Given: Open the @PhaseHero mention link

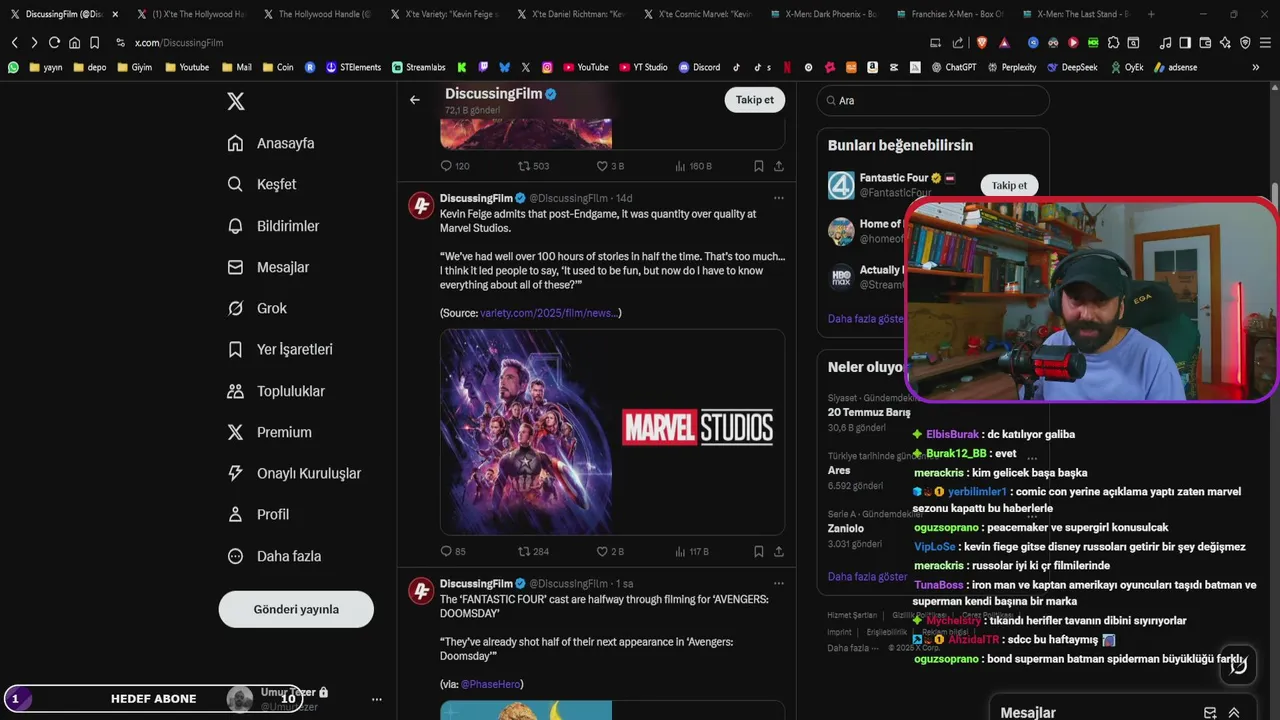Looking at the screenshot, I should (x=490, y=684).
